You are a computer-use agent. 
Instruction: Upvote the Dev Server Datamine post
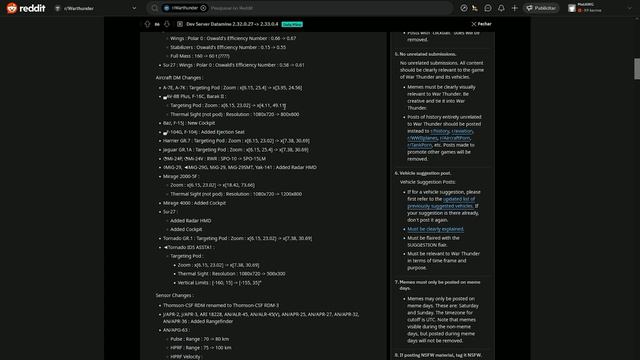pyautogui.click(x=147, y=24)
